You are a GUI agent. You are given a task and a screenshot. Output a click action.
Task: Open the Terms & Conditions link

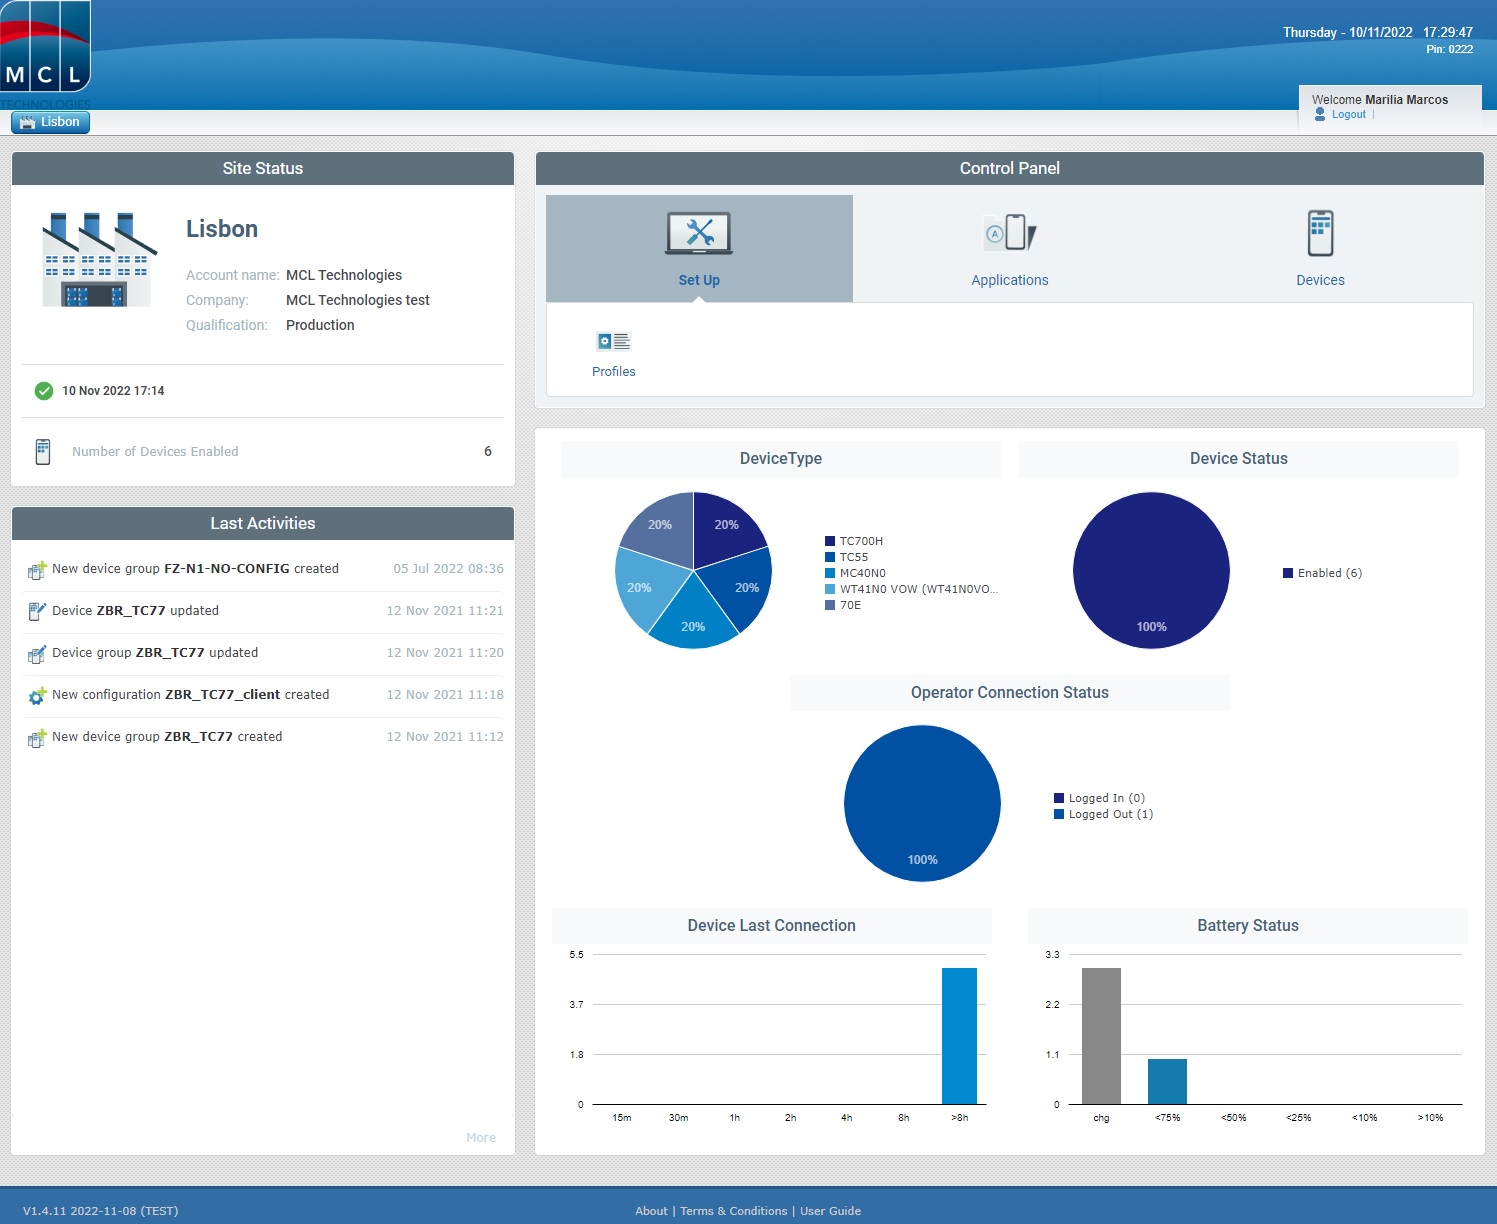(733, 1210)
